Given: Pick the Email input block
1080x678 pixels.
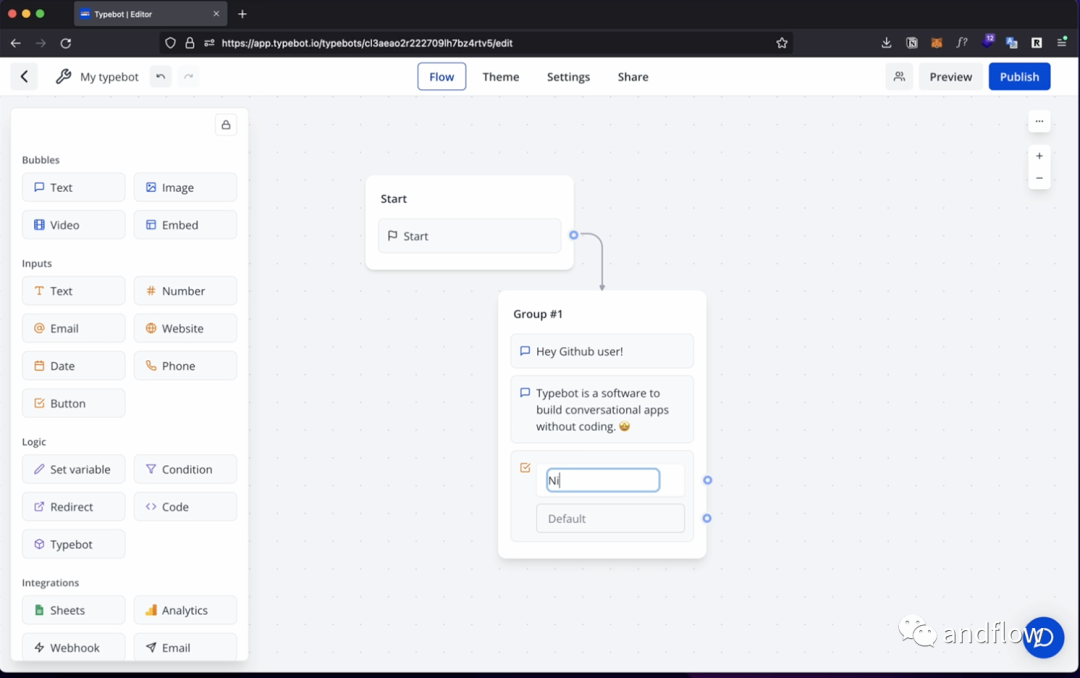Looking at the screenshot, I should (74, 328).
